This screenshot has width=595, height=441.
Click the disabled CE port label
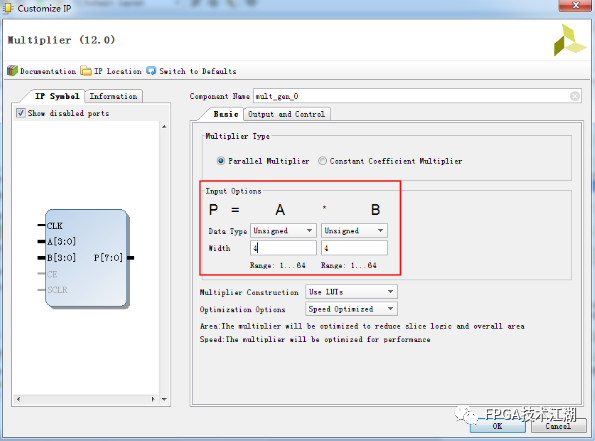click(52, 274)
